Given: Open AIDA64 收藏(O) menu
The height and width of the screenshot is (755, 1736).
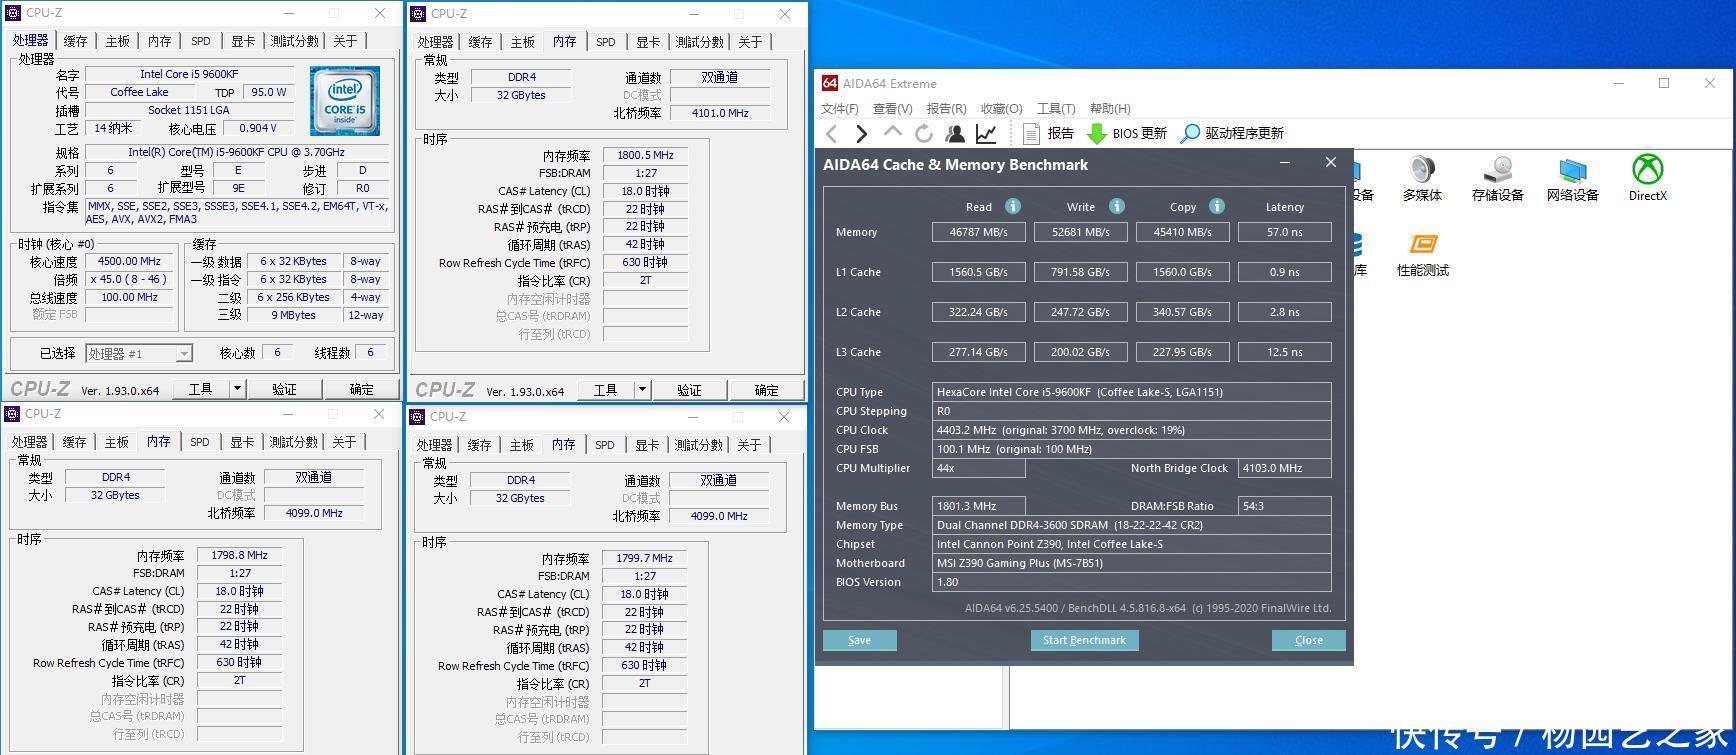Looking at the screenshot, I should click(1001, 108).
